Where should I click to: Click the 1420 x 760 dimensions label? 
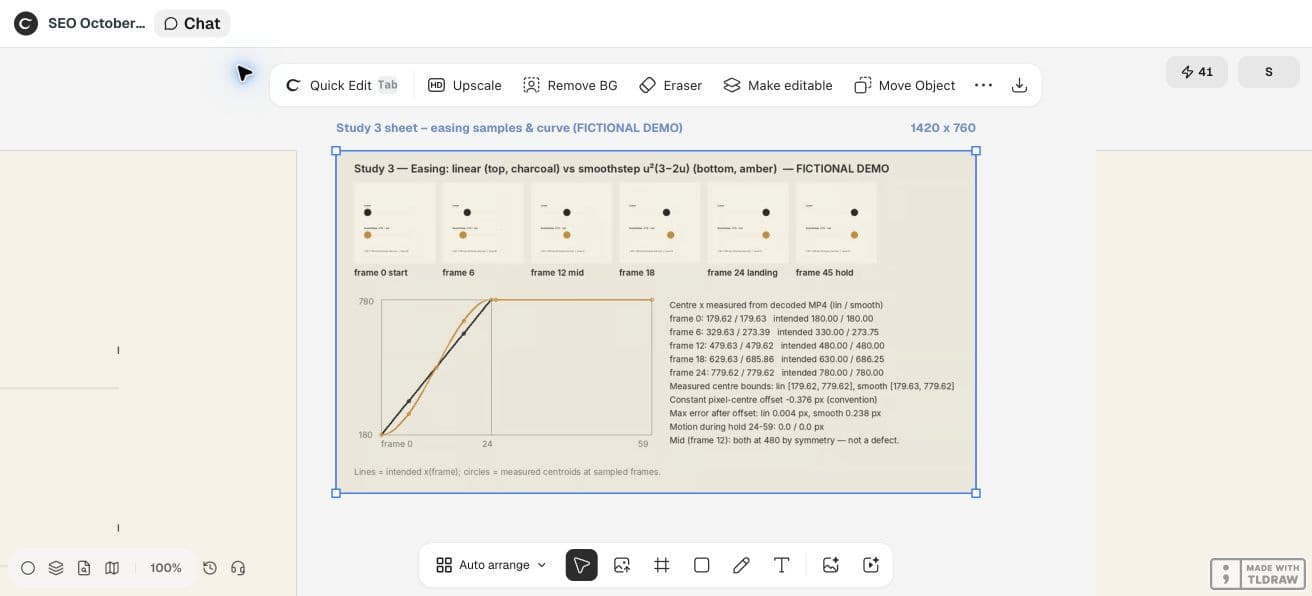pyautogui.click(x=943, y=128)
